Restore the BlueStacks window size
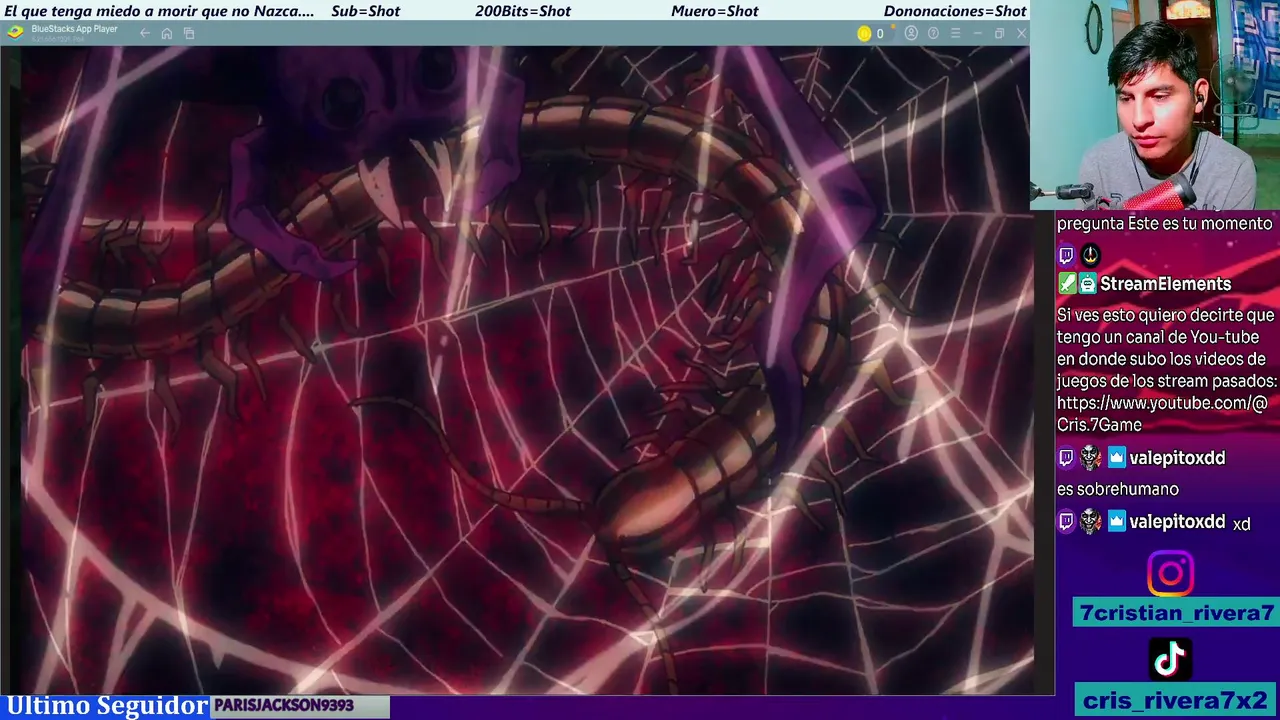This screenshot has height=720, width=1280. pyautogui.click(x=999, y=33)
